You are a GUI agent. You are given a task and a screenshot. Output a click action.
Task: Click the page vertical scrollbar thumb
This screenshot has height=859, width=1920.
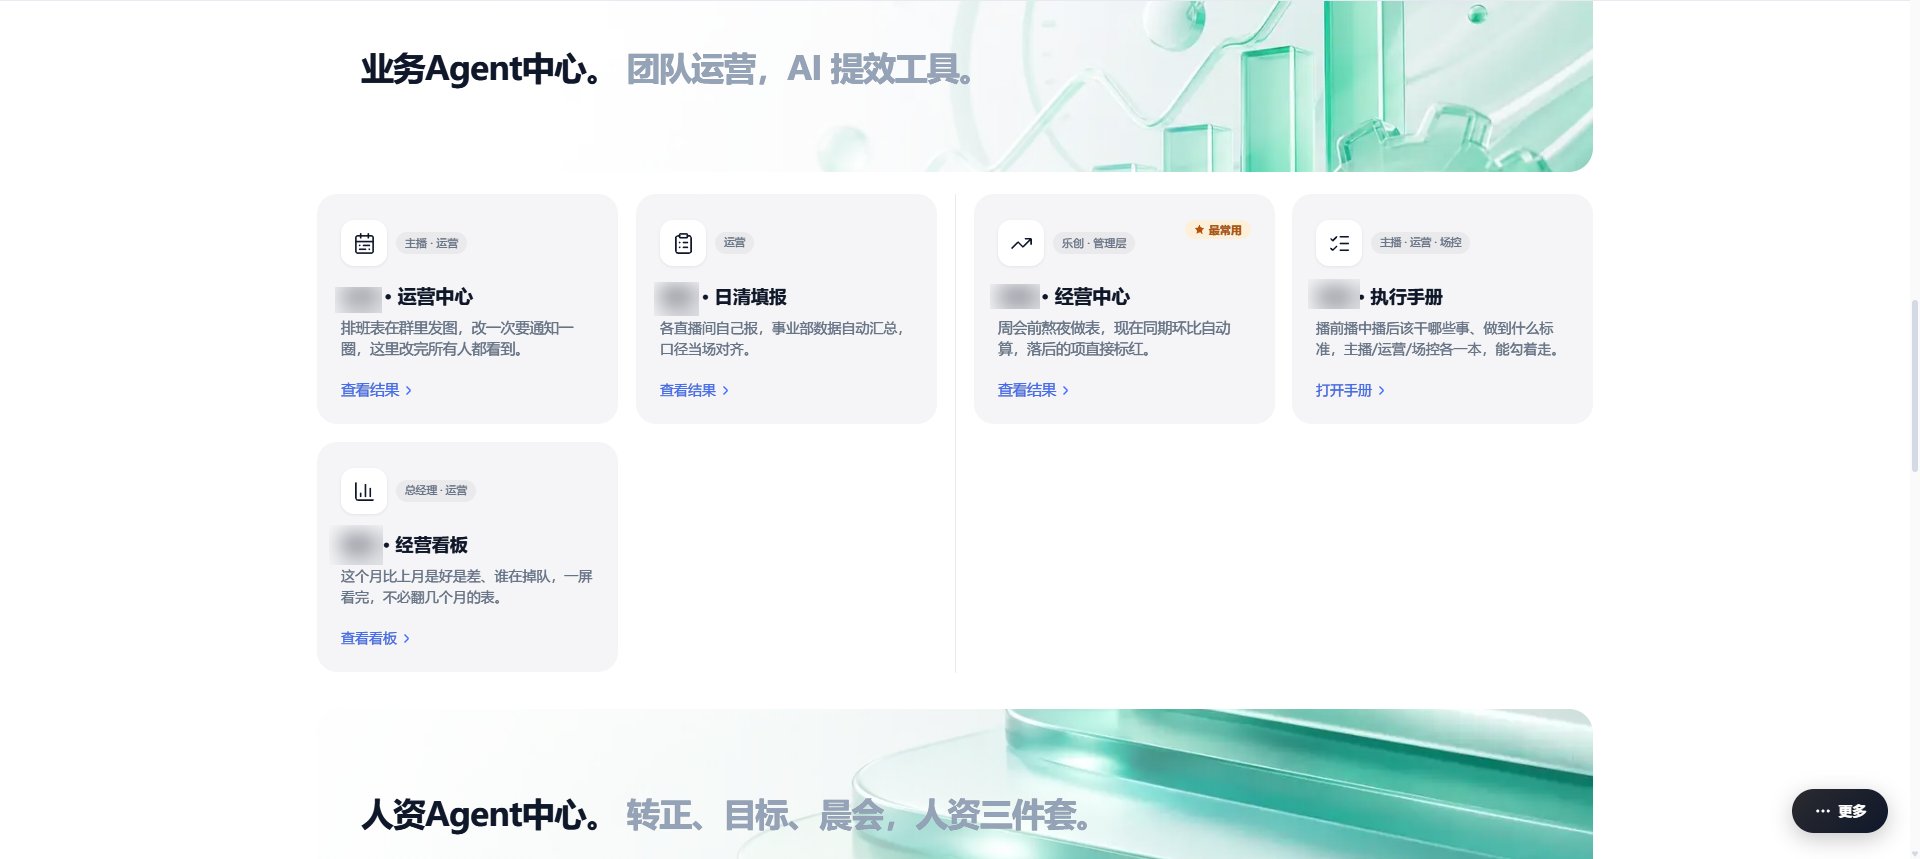(x=1914, y=385)
